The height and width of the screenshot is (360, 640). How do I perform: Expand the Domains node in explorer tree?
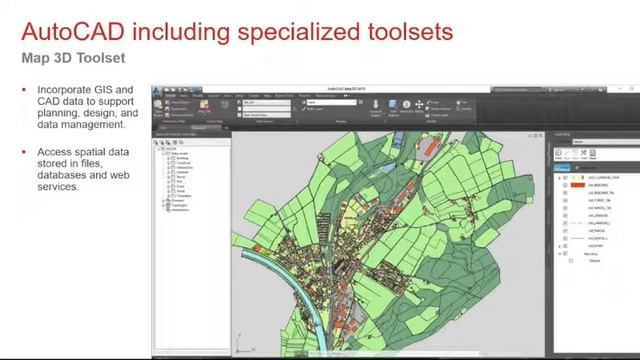(x=163, y=200)
